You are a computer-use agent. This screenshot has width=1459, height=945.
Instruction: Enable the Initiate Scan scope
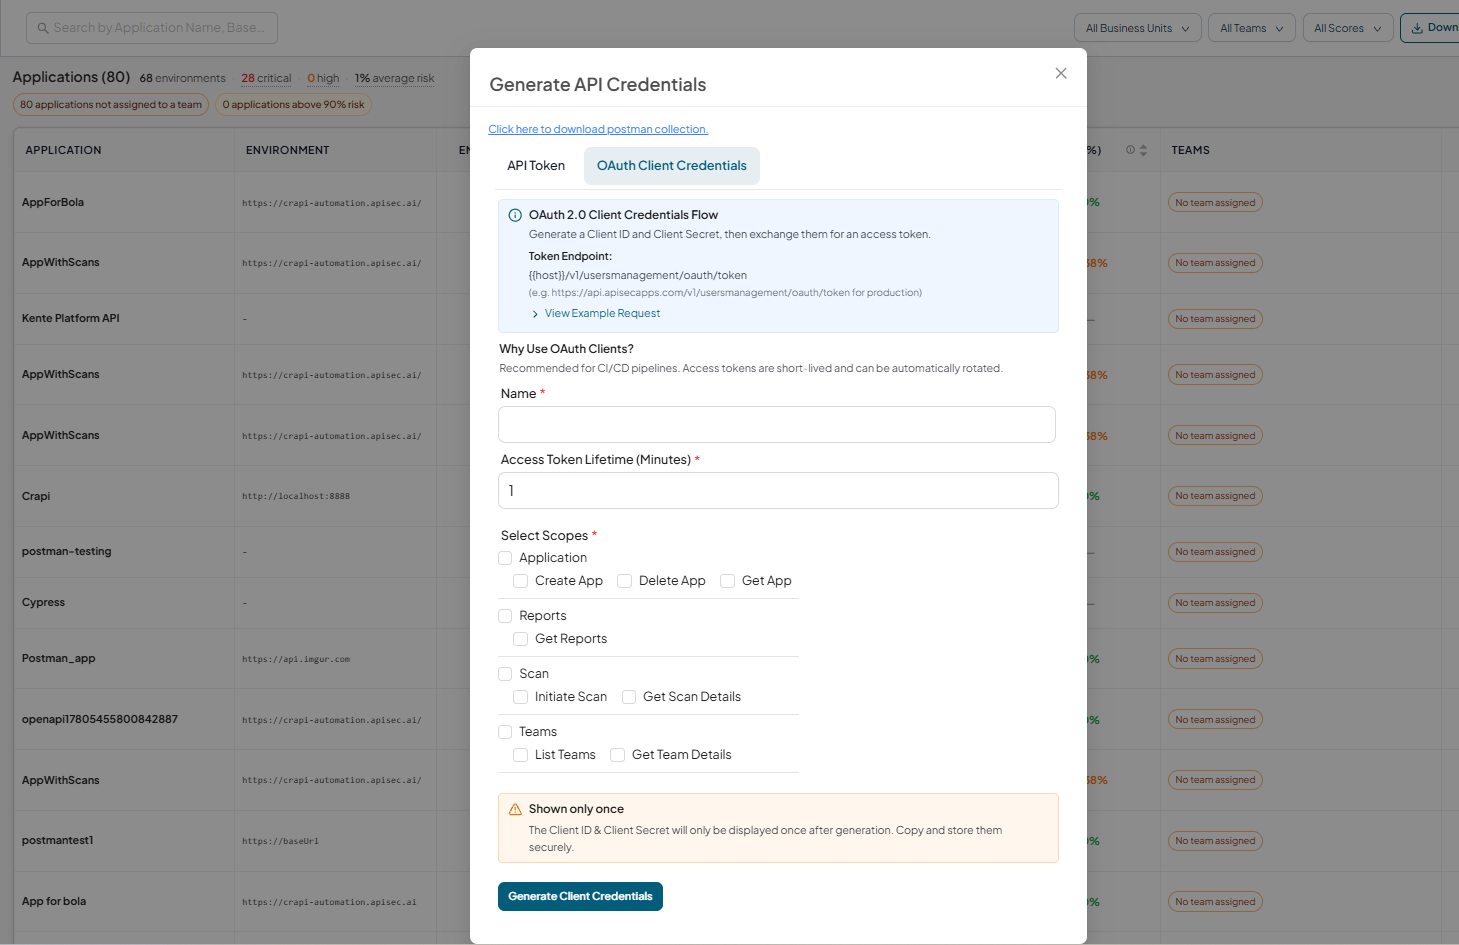[520, 697]
